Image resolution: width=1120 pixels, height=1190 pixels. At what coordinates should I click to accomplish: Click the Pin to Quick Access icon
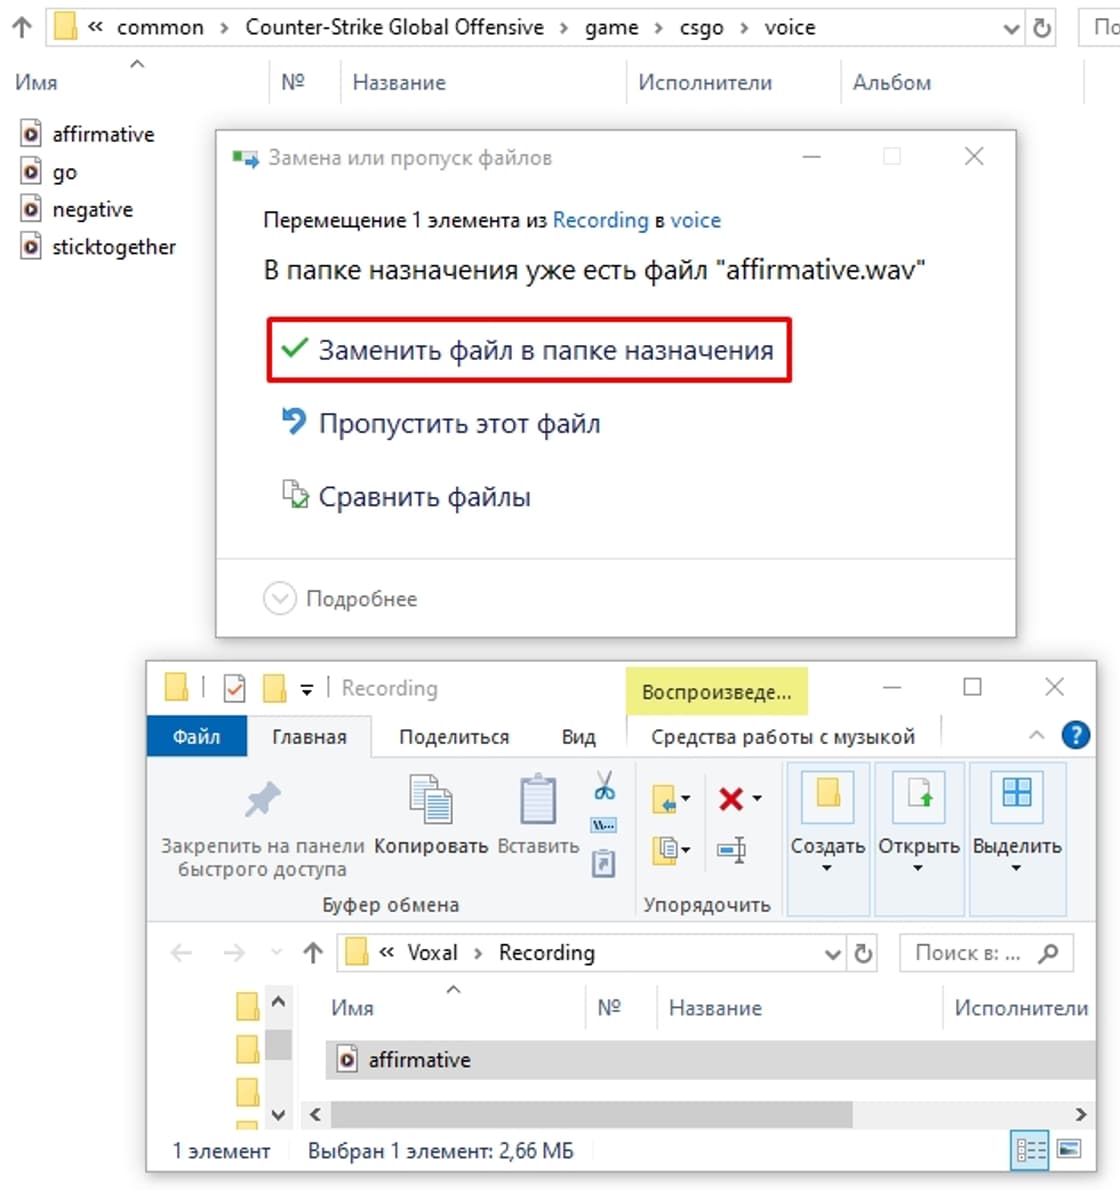coord(265,800)
